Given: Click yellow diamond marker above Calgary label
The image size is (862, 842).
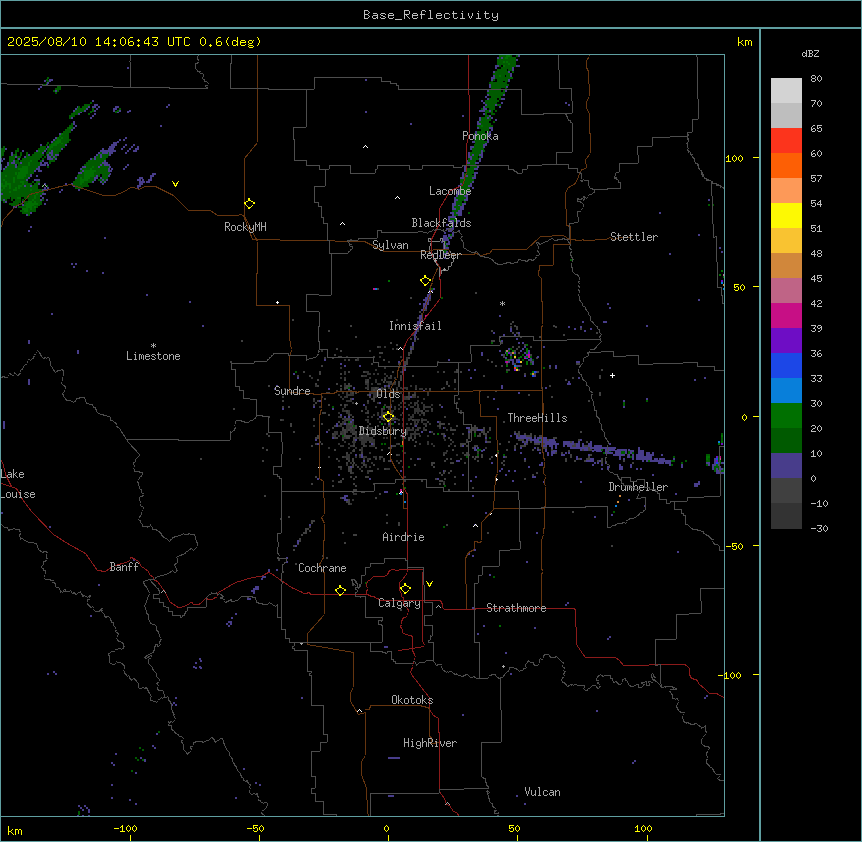Looking at the screenshot, I should pos(405,589).
